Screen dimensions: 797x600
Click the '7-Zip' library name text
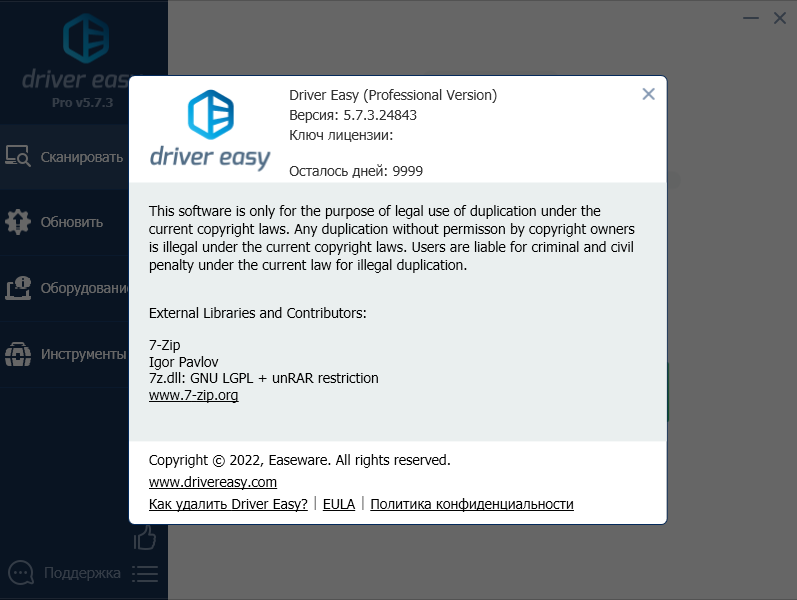[164, 345]
